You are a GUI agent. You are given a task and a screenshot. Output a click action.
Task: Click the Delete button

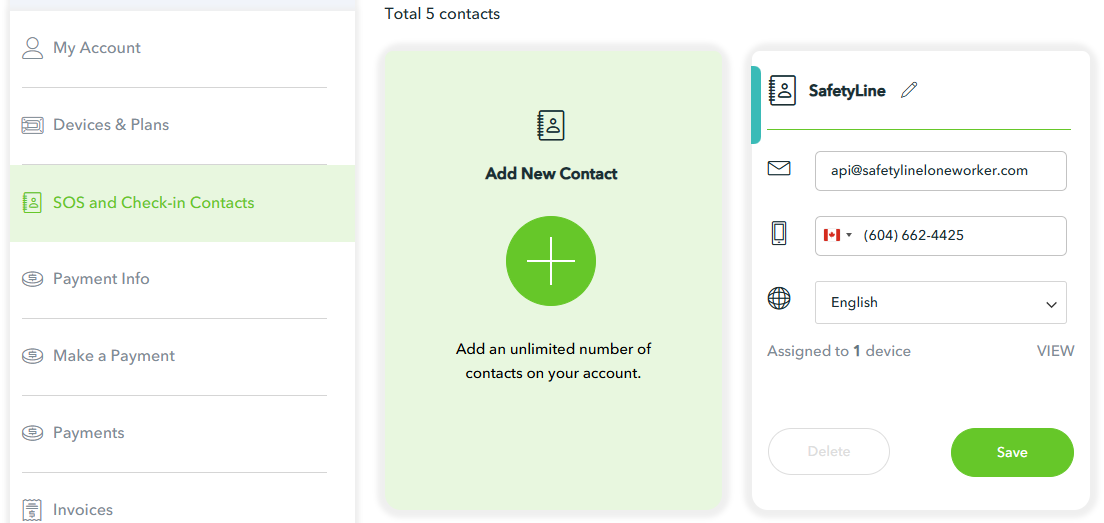coord(828,451)
